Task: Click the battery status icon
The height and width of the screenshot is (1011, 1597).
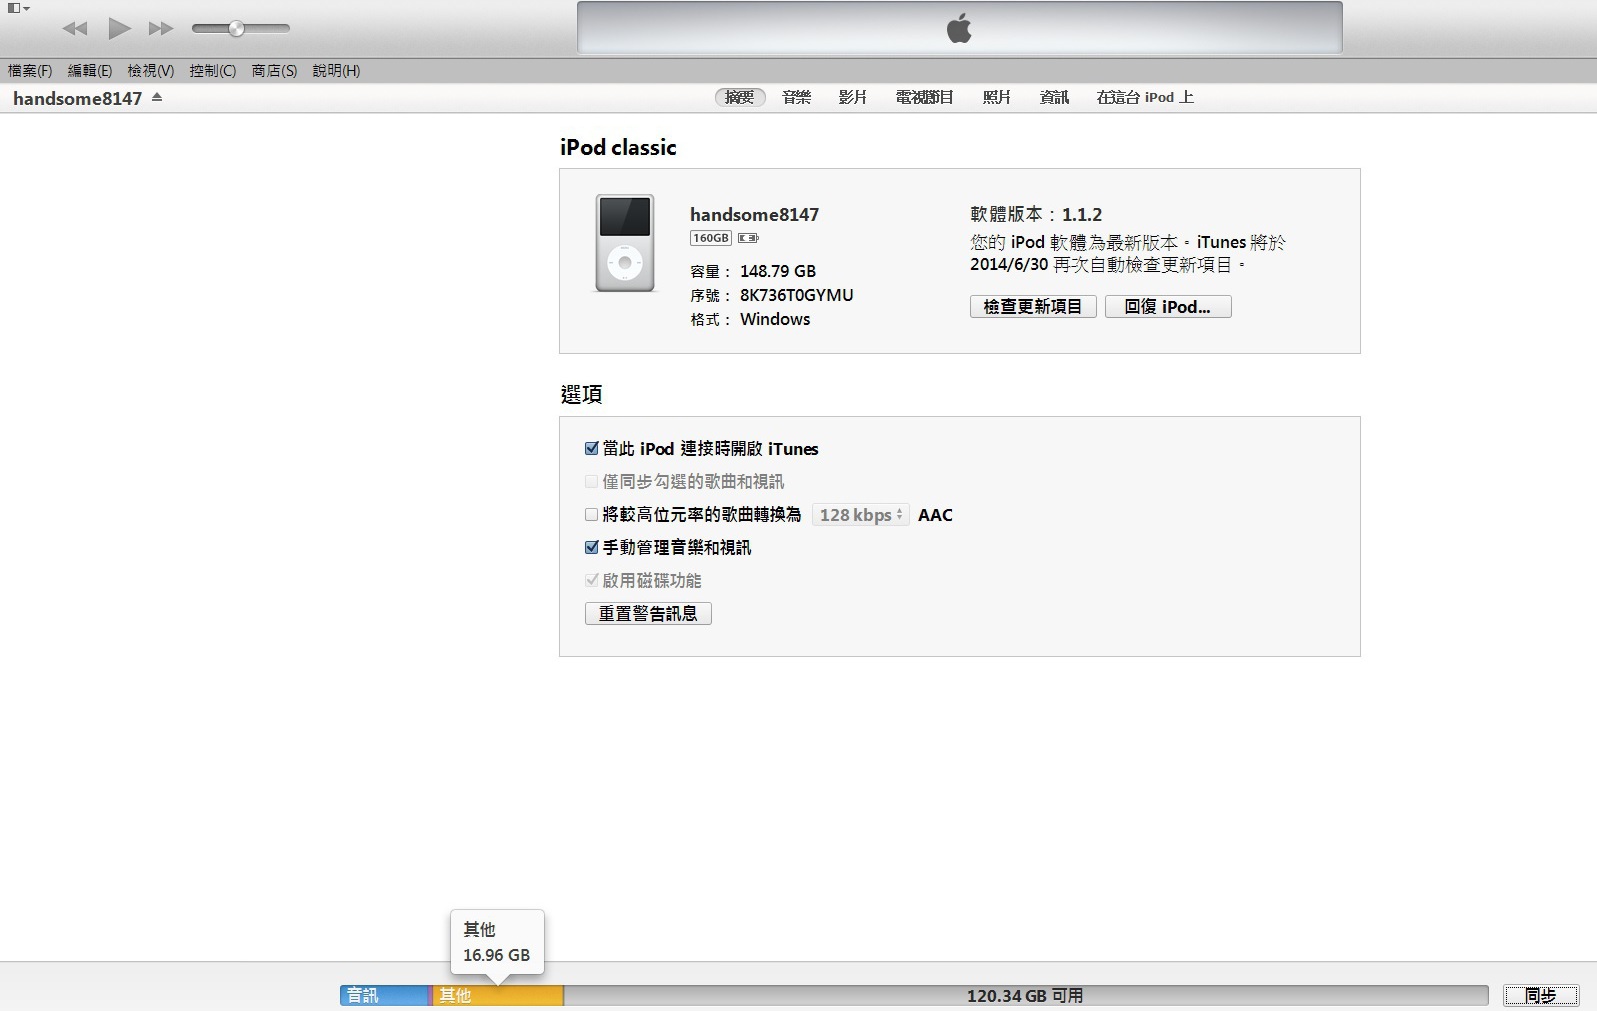Action: click(748, 238)
